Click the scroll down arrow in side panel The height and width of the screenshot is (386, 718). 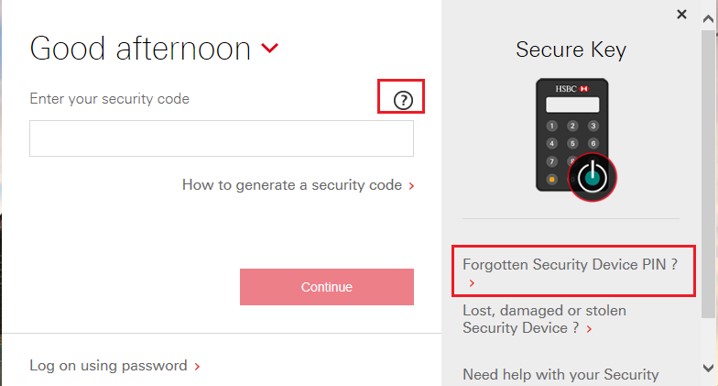tap(708, 367)
